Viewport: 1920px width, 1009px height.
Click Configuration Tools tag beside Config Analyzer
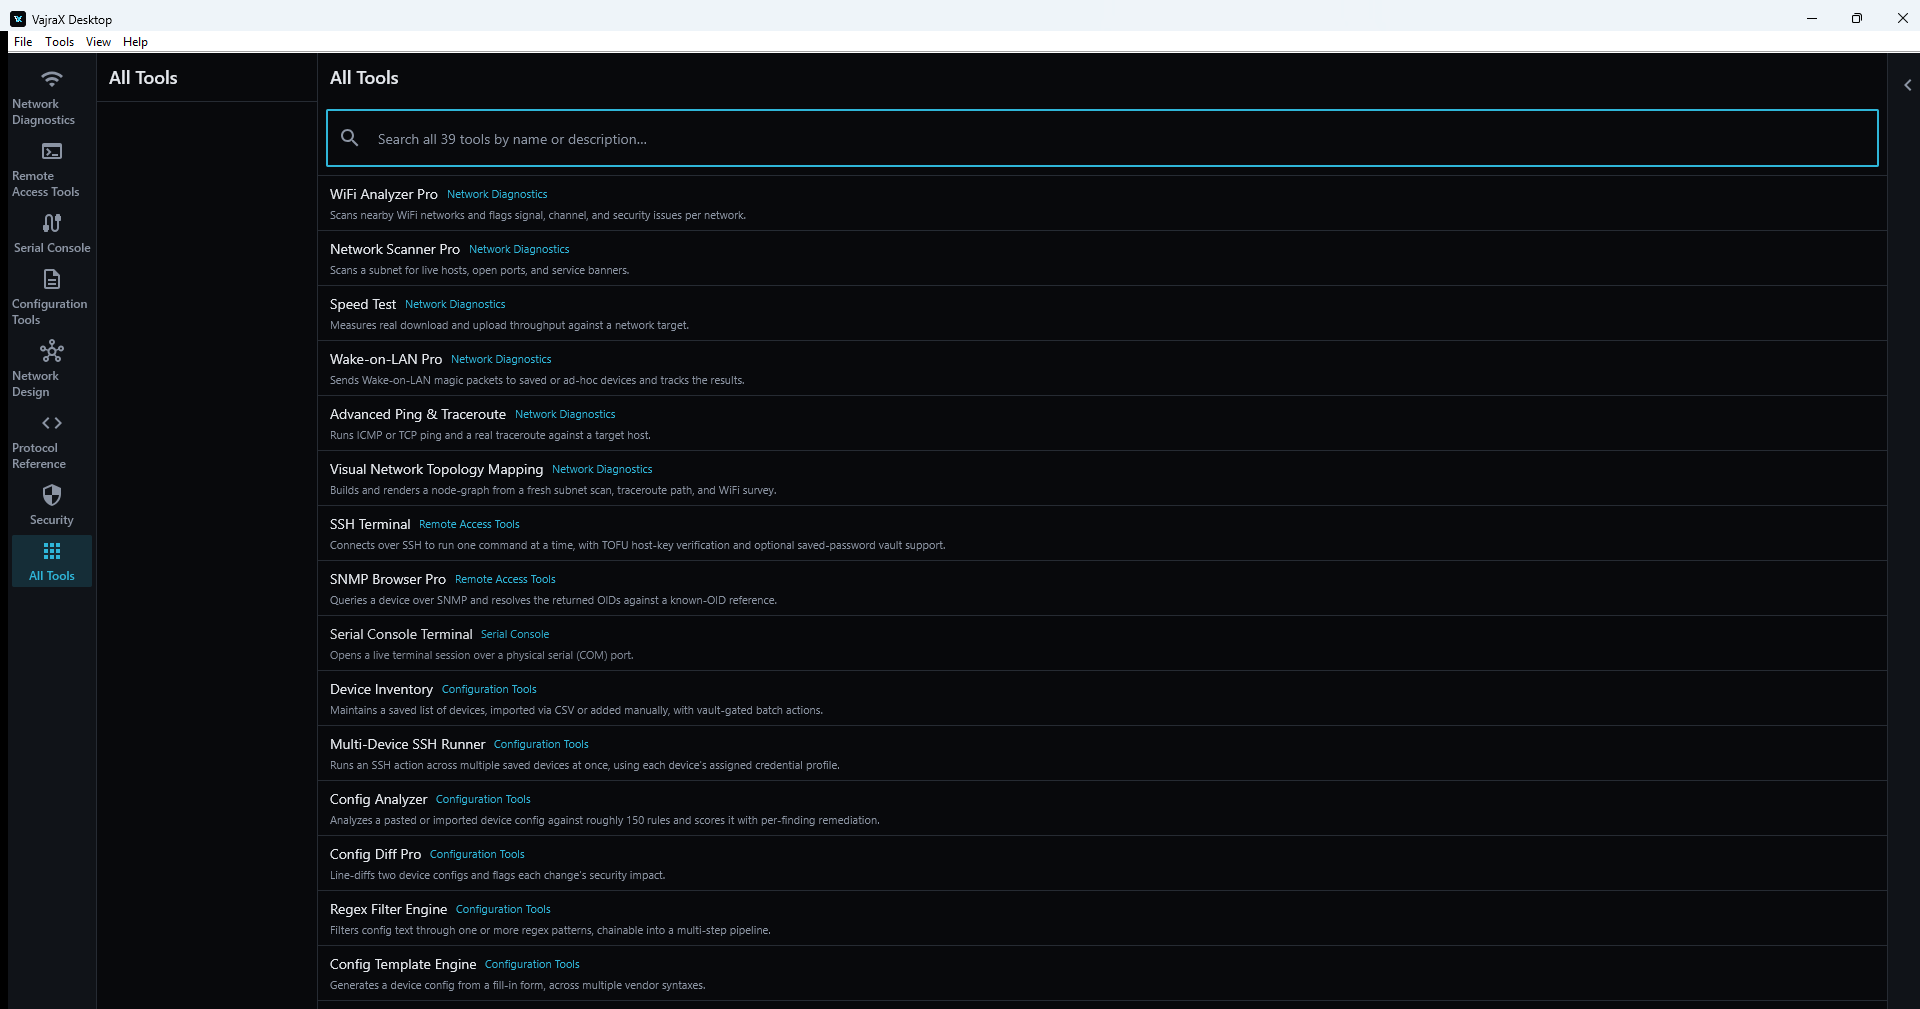(483, 799)
